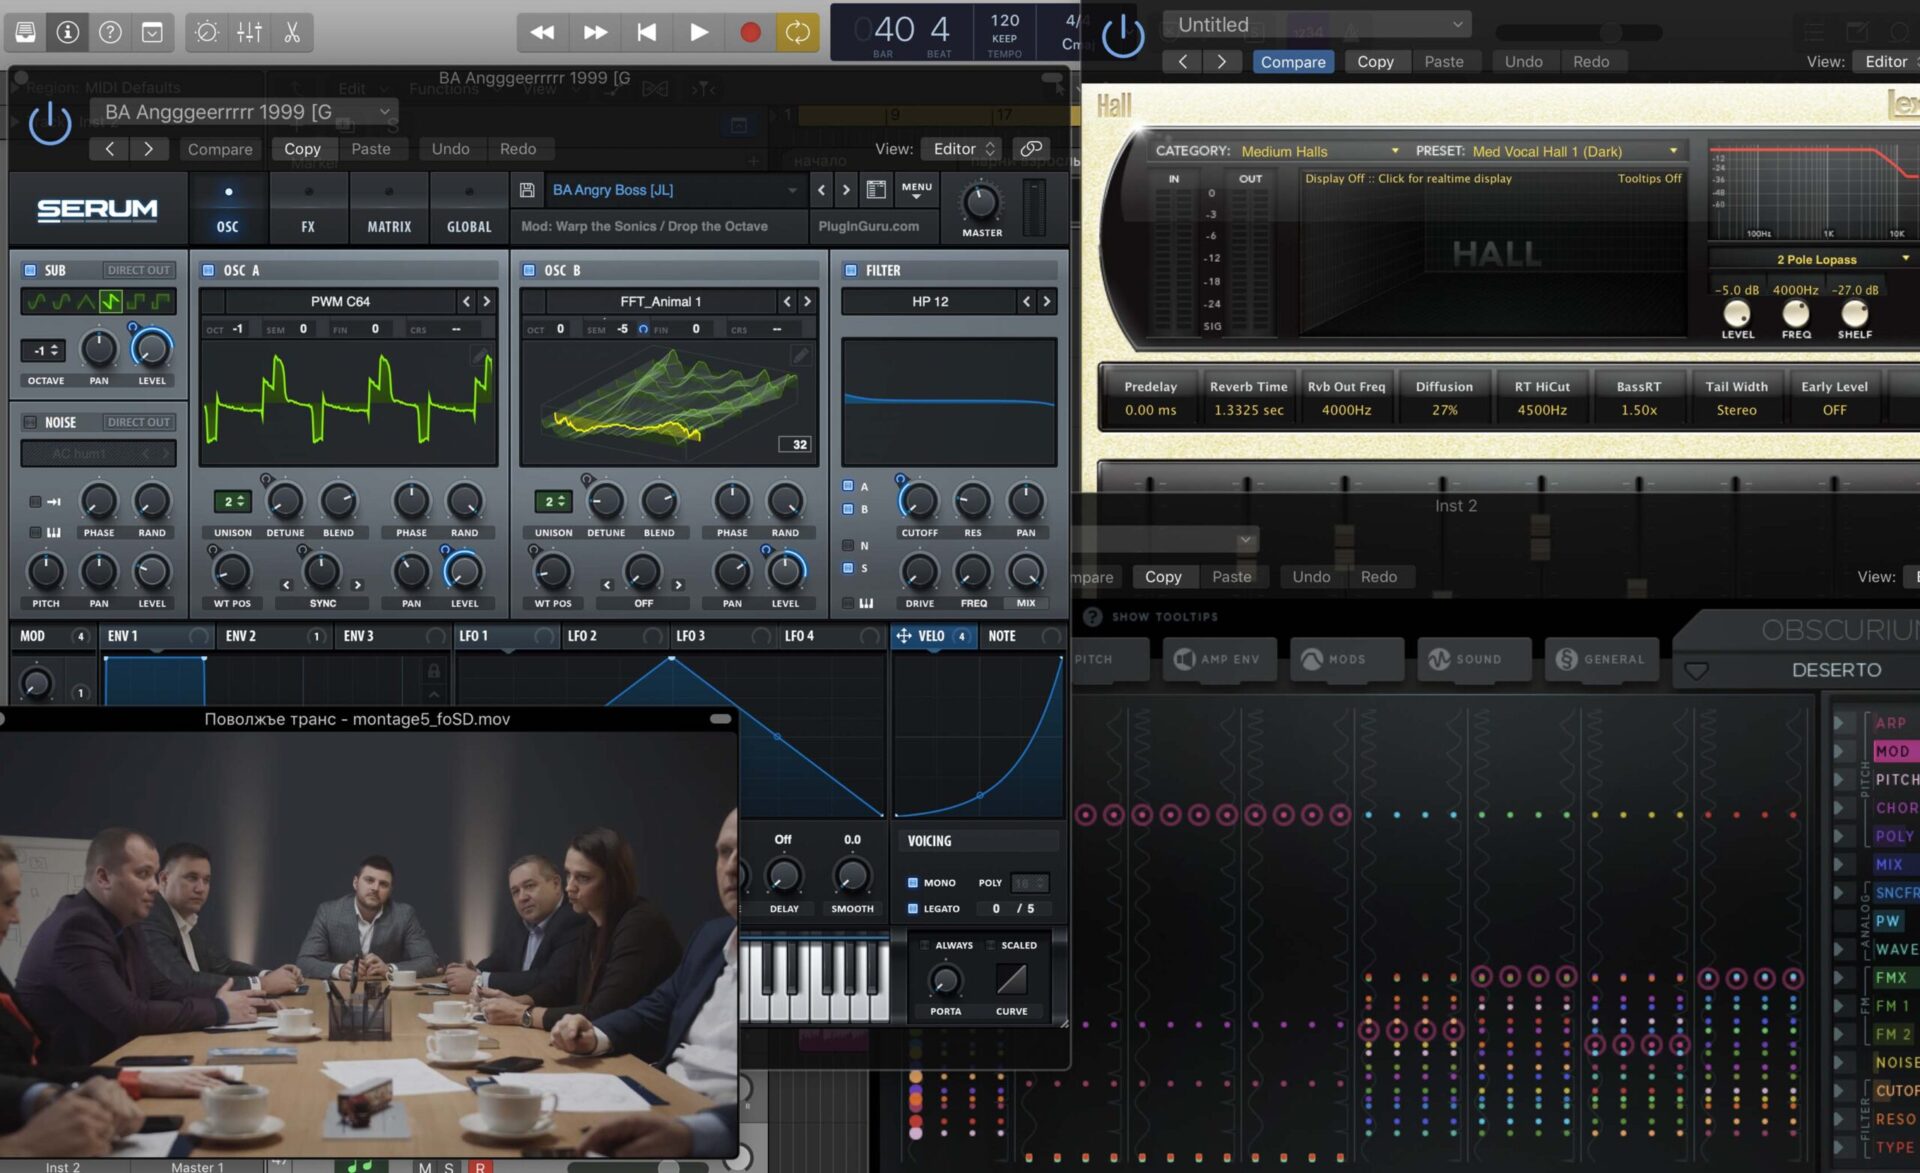Viewport: 1920px width, 1173px height.
Task: Open the 2 Pole Lopass filter dropdown
Action: tap(1813, 259)
